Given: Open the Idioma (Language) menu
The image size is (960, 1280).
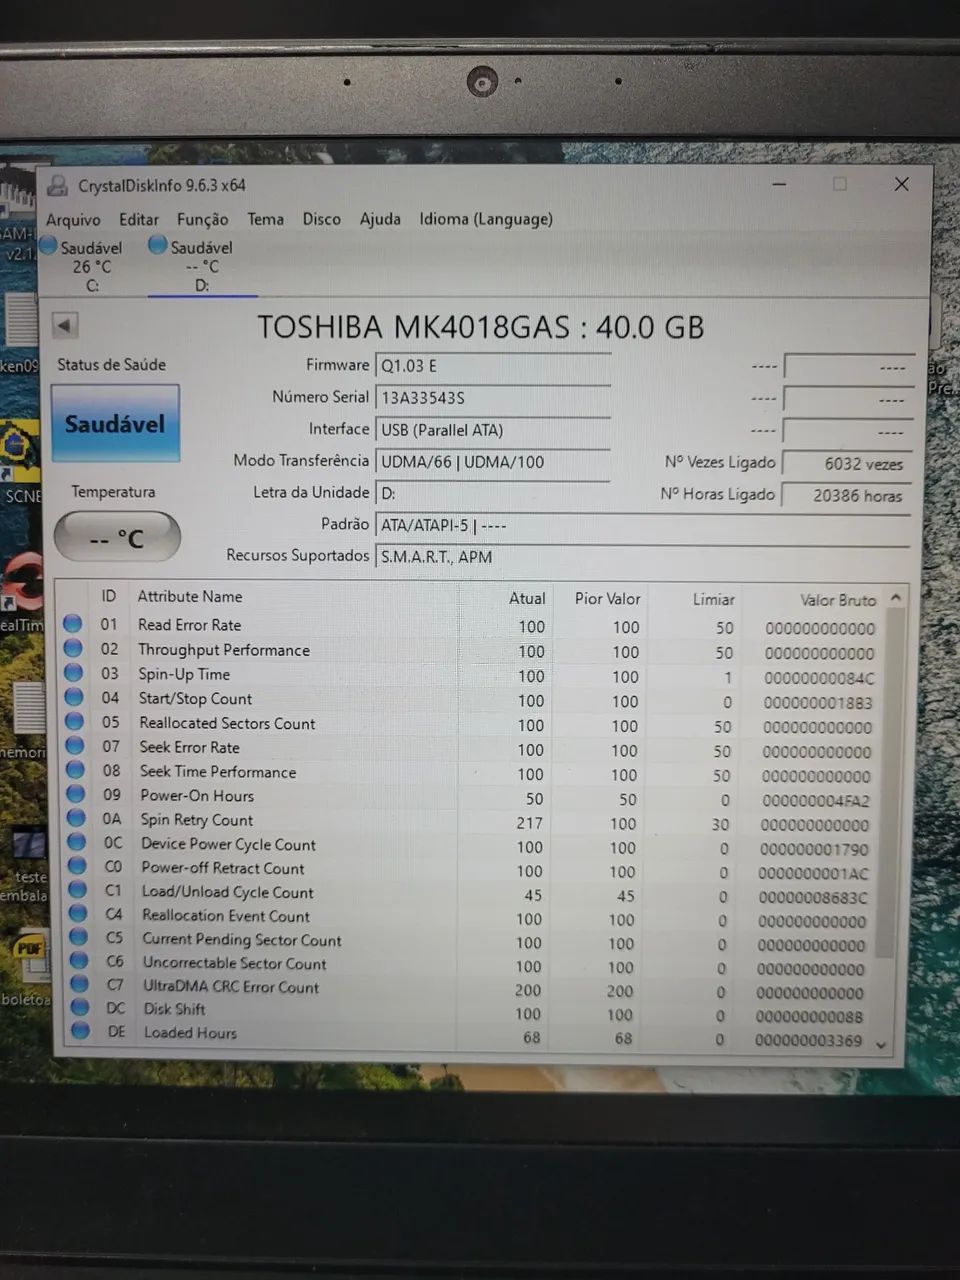Looking at the screenshot, I should [486, 219].
